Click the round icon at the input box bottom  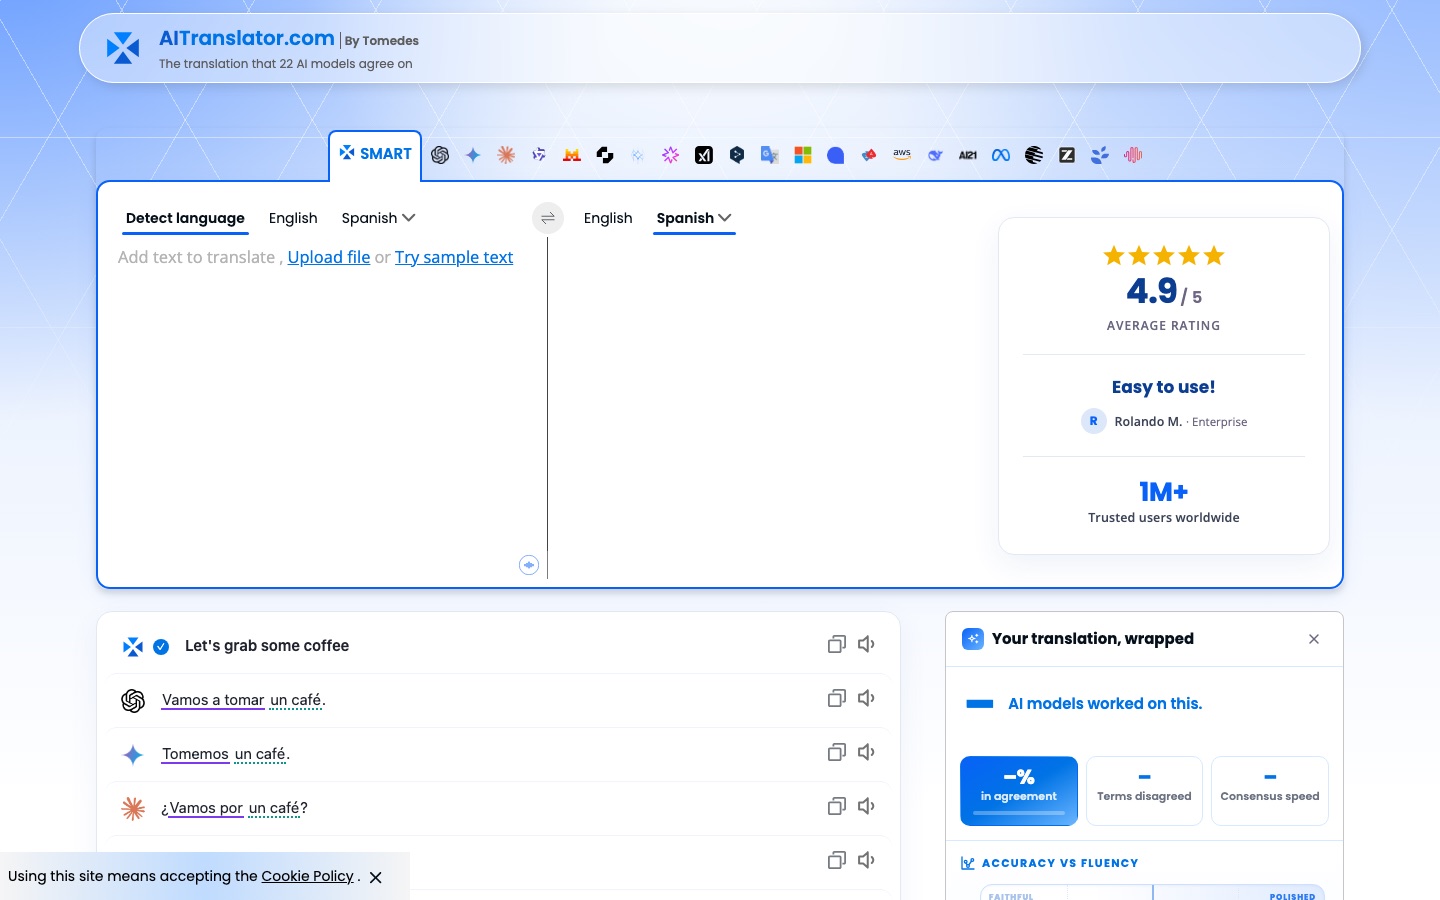click(529, 565)
